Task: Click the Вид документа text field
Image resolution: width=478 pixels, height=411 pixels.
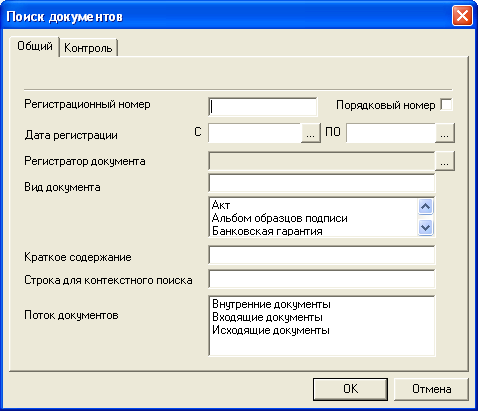Action: [322, 183]
